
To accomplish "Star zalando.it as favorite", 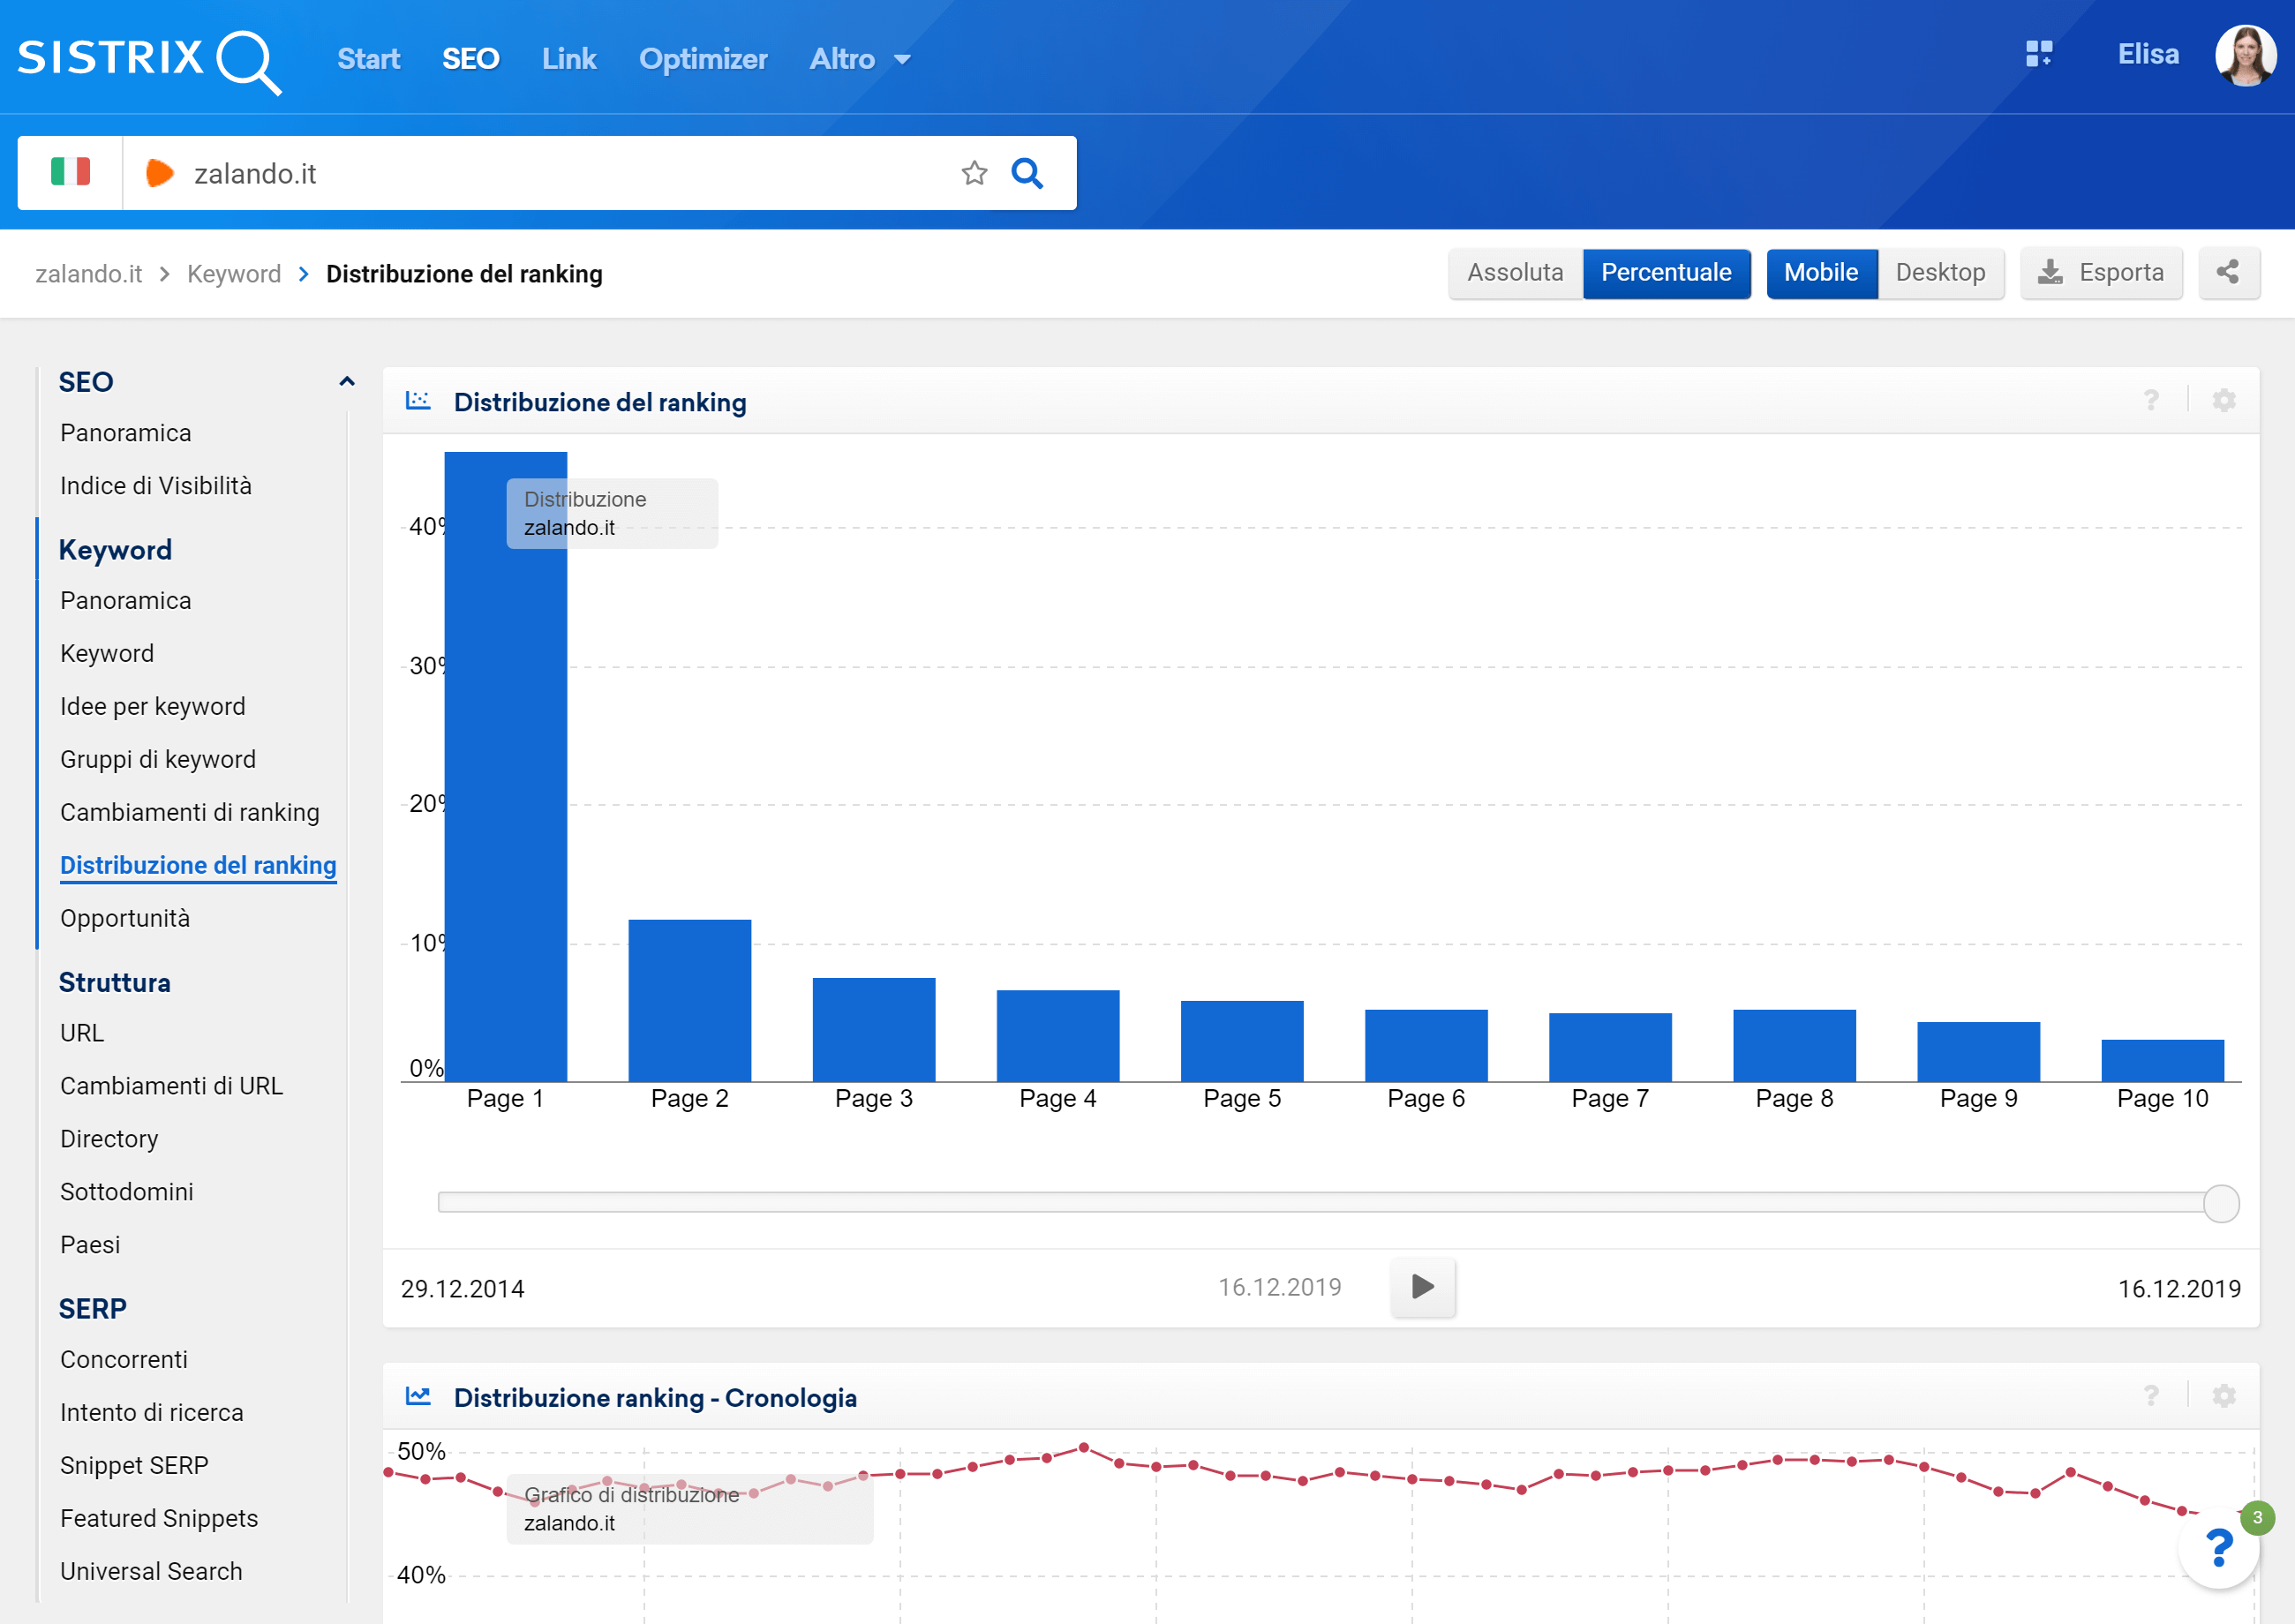I will click(974, 172).
